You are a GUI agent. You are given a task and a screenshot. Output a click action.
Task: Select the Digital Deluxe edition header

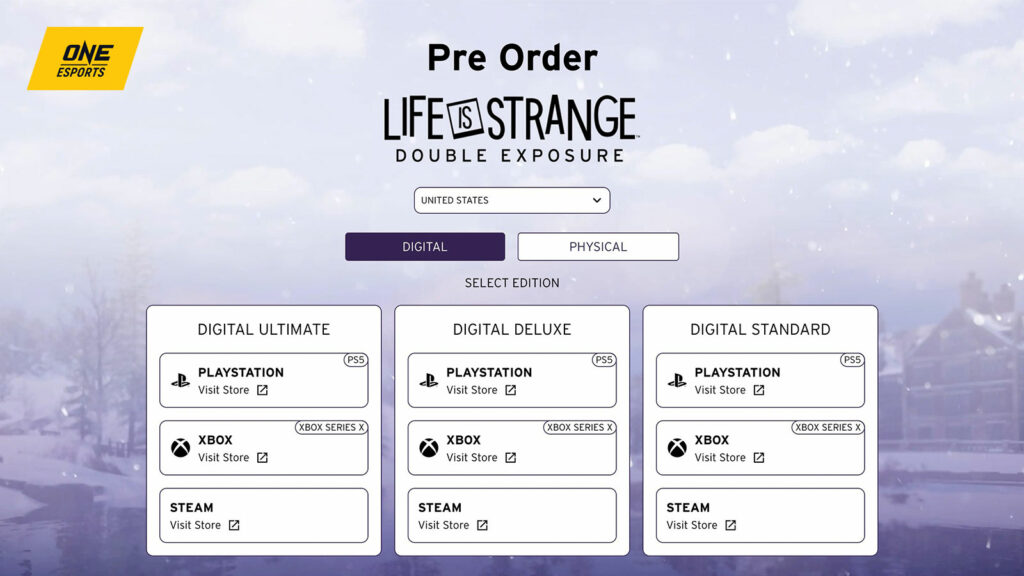click(x=511, y=329)
